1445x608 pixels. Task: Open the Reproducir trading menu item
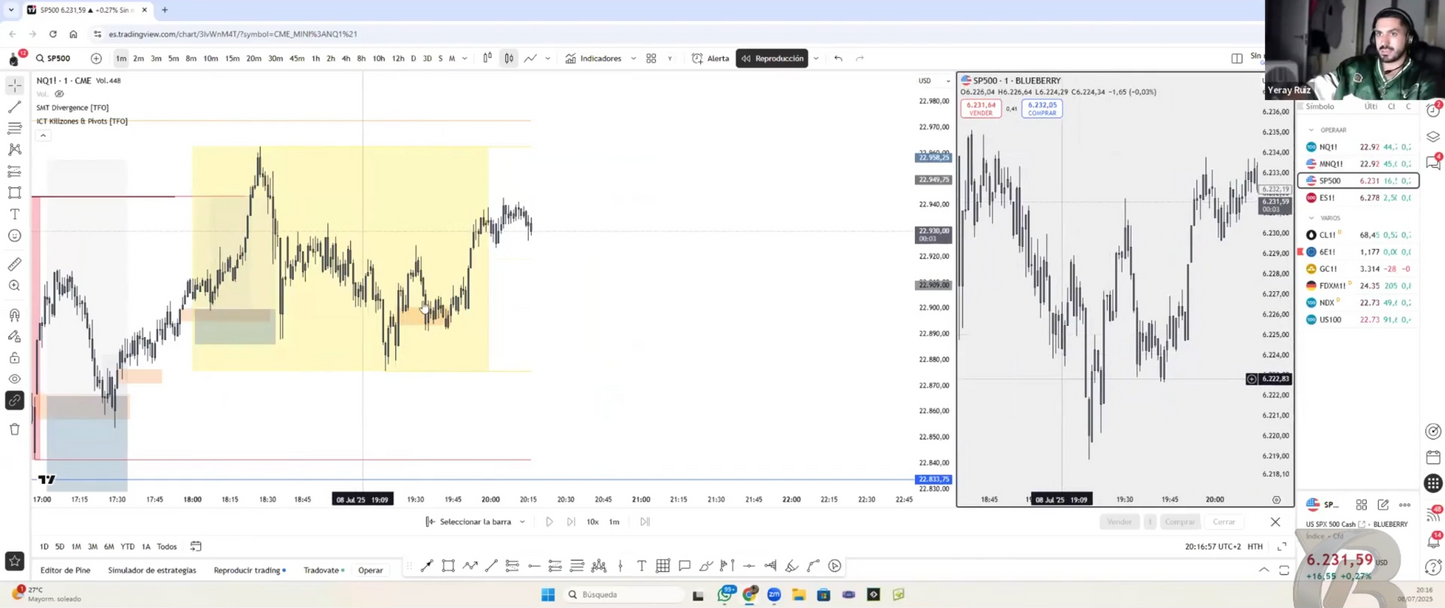point(249,569)
